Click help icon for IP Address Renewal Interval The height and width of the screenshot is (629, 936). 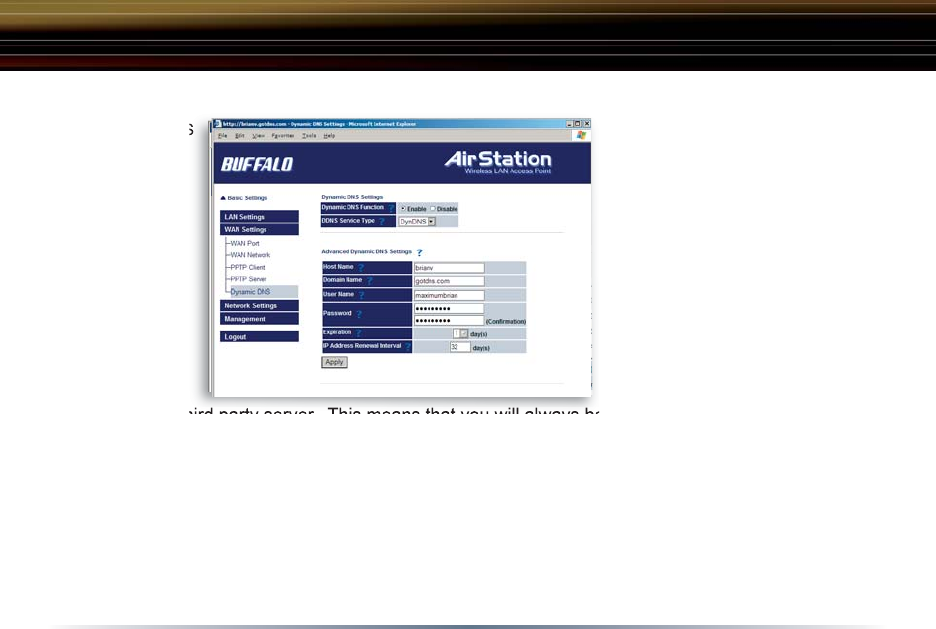pyautogui.click(x=408, y=346)
